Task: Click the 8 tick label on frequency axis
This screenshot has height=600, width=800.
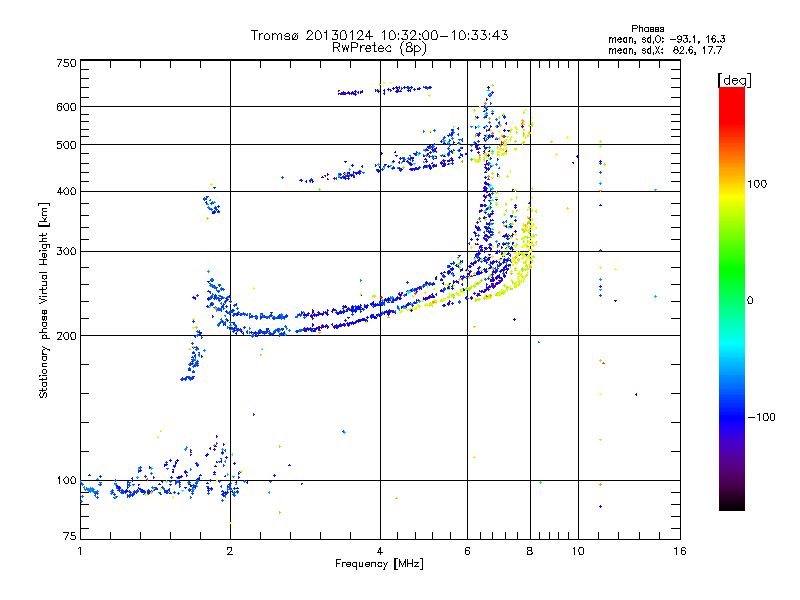Action: (x=530, y=551)
